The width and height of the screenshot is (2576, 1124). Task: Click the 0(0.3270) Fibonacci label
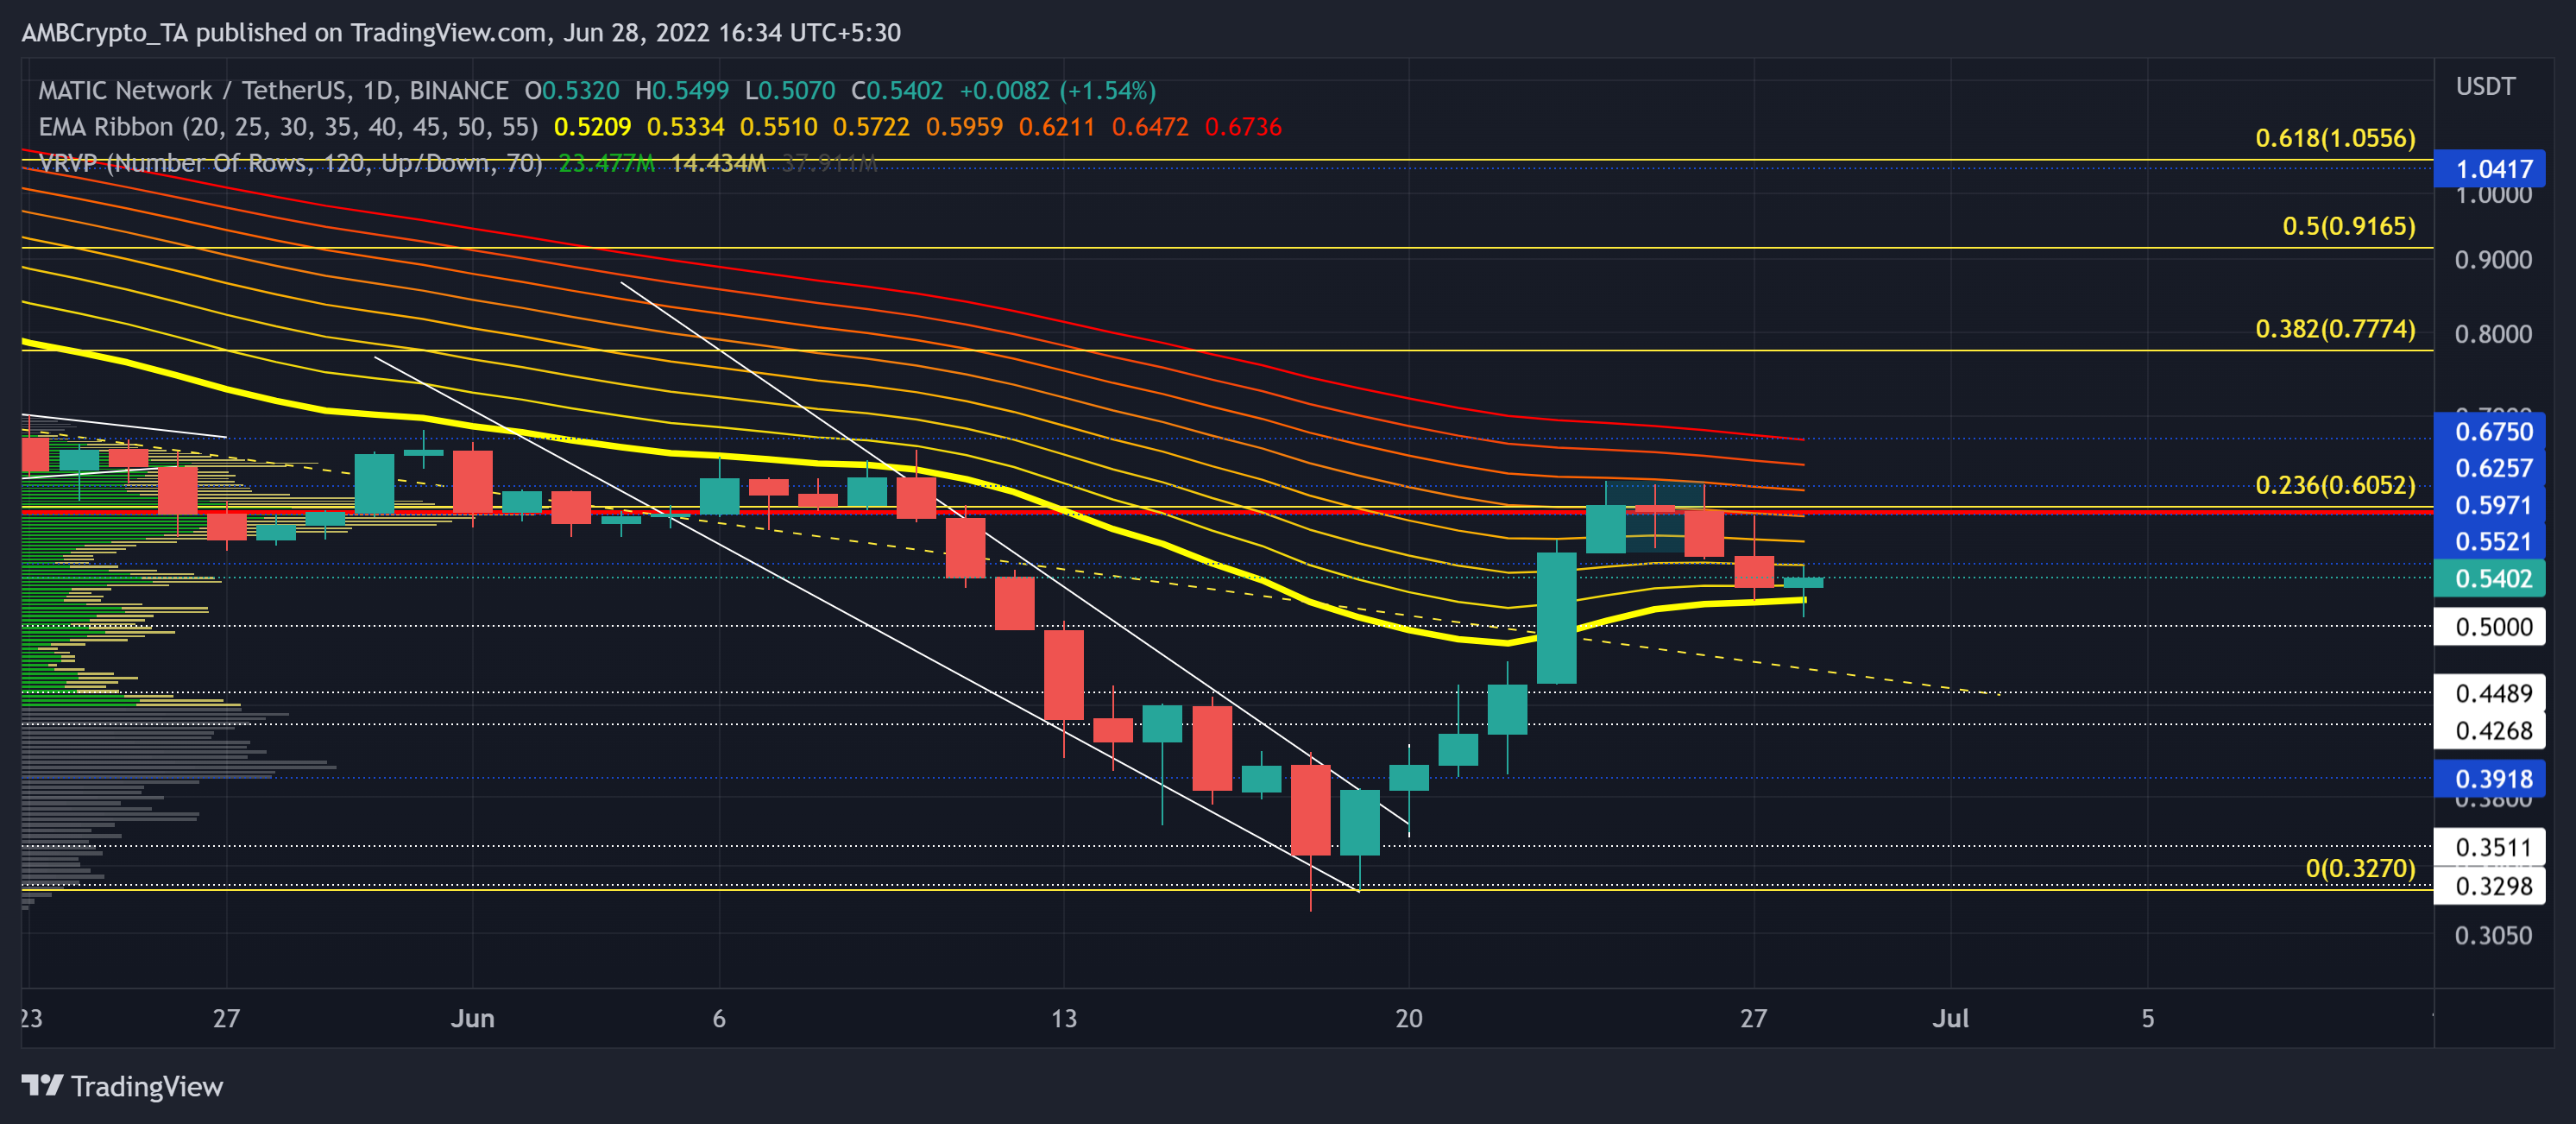pyautogui.click(x=2359, y=868)
